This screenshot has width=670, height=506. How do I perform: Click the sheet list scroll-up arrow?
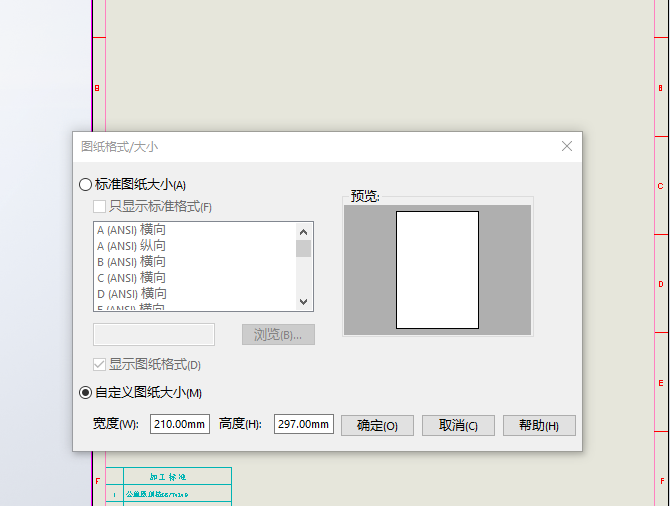coord(304,230)
